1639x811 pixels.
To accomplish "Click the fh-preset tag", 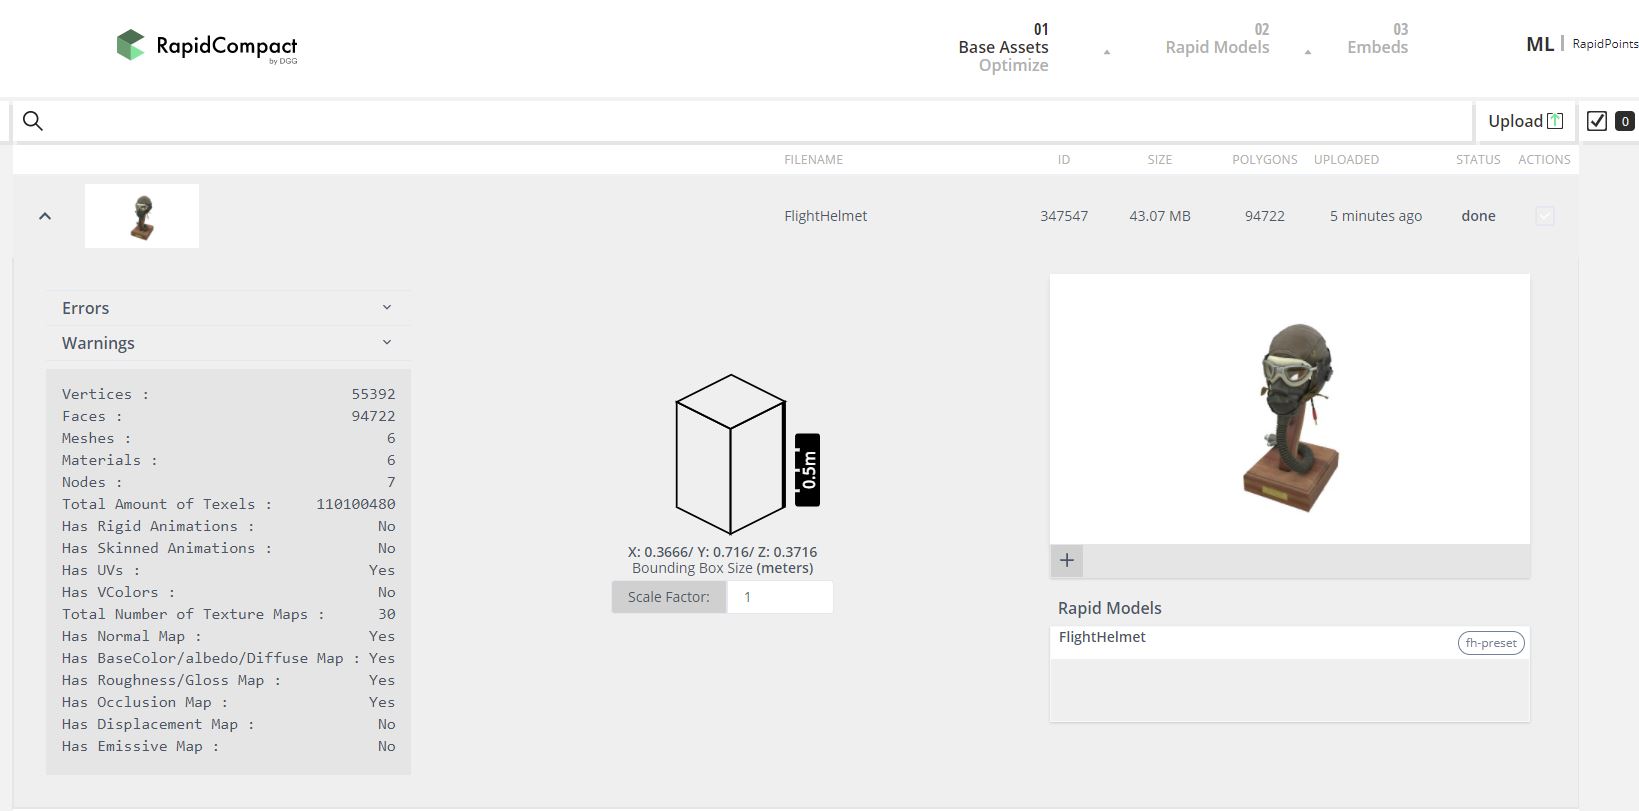I will (1491, 643).
